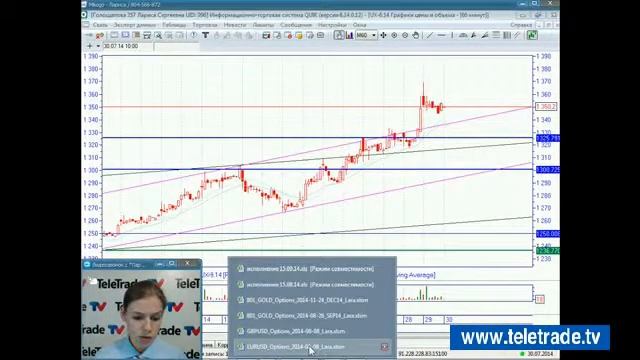
Task: Open исполнение 15.09.14 file from jump list
Action: pyautogui.click(x=312, y=269)
